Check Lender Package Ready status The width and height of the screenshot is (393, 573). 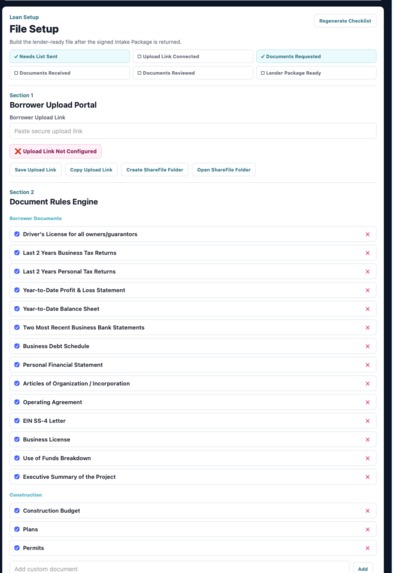click(x=316, y=73)
